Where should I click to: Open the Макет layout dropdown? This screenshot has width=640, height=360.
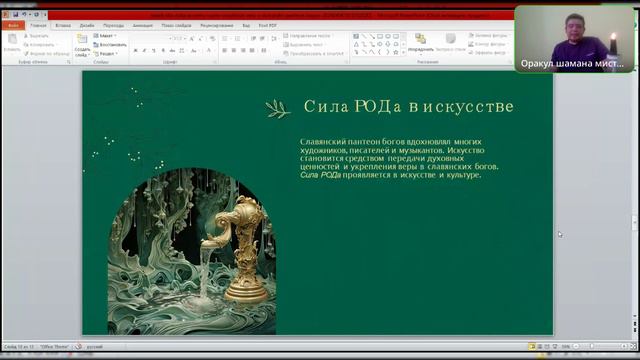pyautogui.click(x=105, y=36)
